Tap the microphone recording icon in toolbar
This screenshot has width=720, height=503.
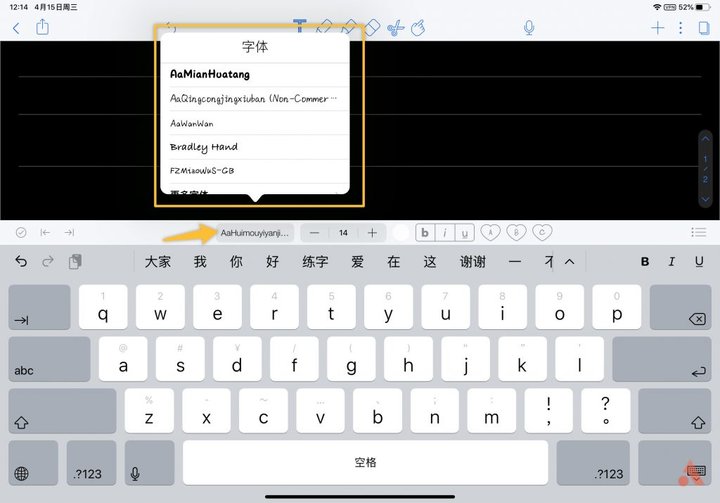(529, 28)
